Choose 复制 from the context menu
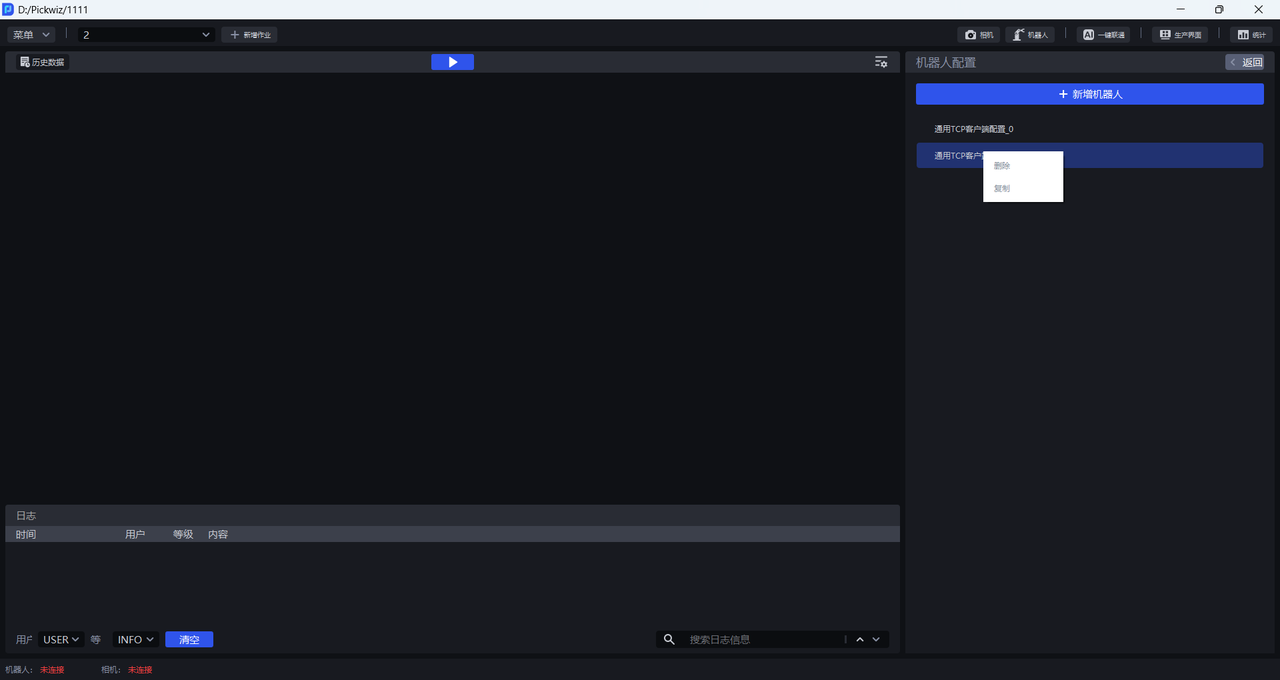The height and width of the screenshot is (680, 1280). pos(1003,189)
